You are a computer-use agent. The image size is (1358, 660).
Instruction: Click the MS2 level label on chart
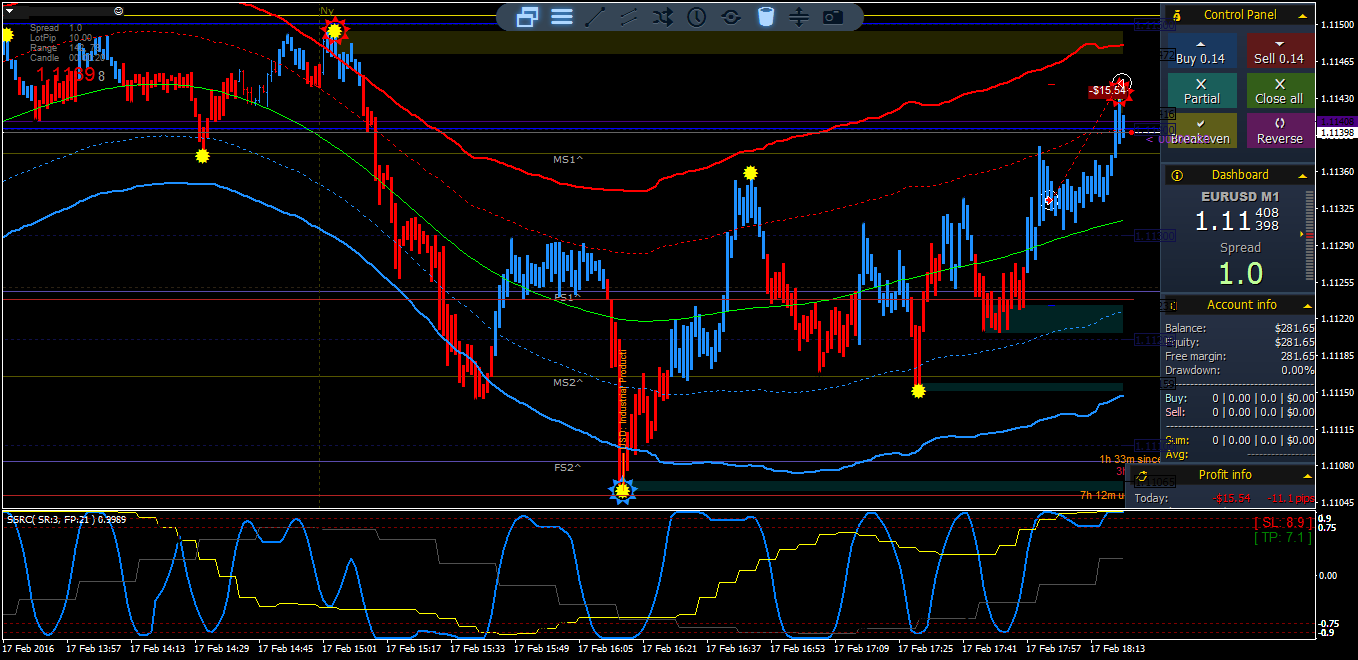click(x=568, y=382)
